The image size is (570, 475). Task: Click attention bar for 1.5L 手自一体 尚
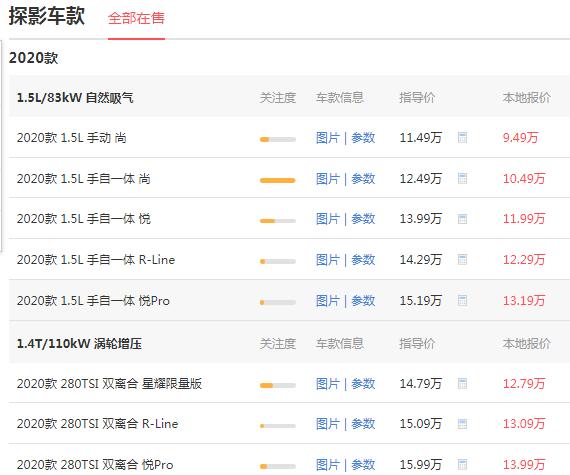click(278, 180)
